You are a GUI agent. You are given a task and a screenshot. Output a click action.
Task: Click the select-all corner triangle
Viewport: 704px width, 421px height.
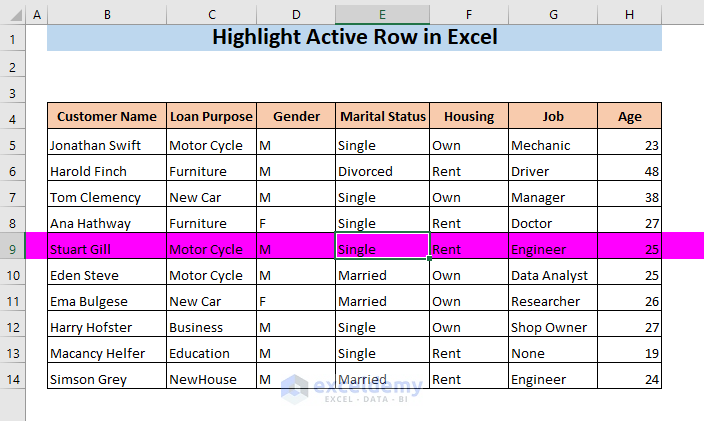point(12,15)
